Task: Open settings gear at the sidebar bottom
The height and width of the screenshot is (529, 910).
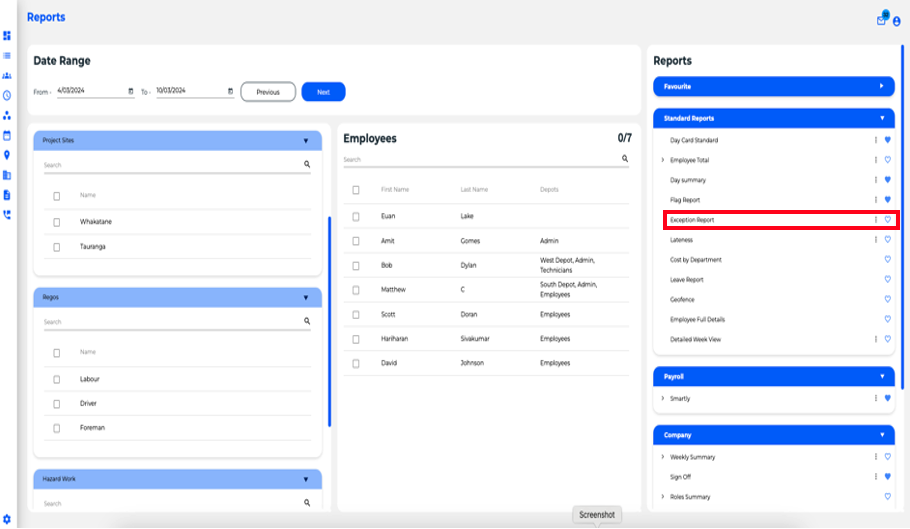Action: [7, 518]
